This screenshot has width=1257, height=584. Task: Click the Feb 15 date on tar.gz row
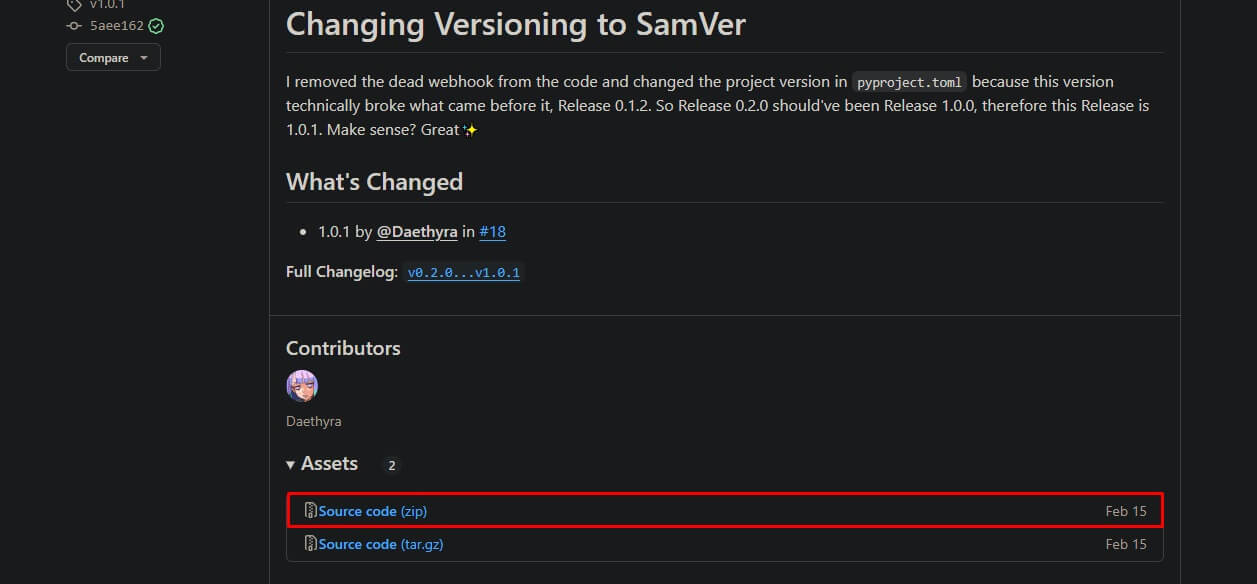point(1126,544)
